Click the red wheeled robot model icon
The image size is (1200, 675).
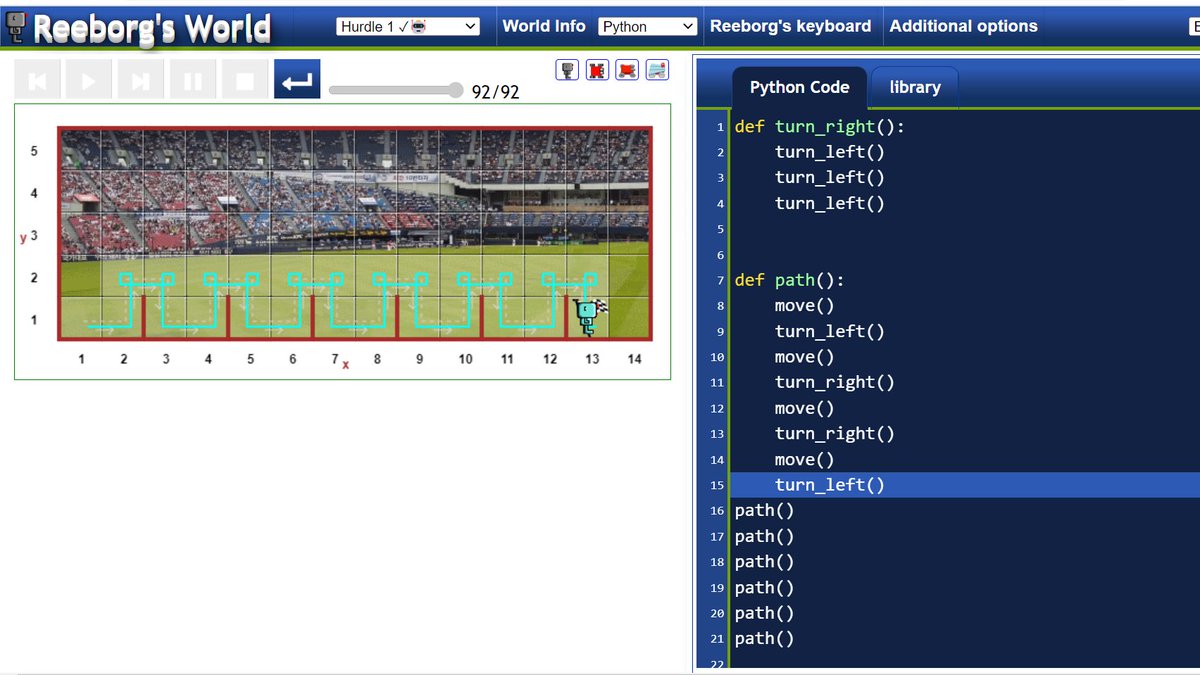pyautogui.click(x=627, y=70)
